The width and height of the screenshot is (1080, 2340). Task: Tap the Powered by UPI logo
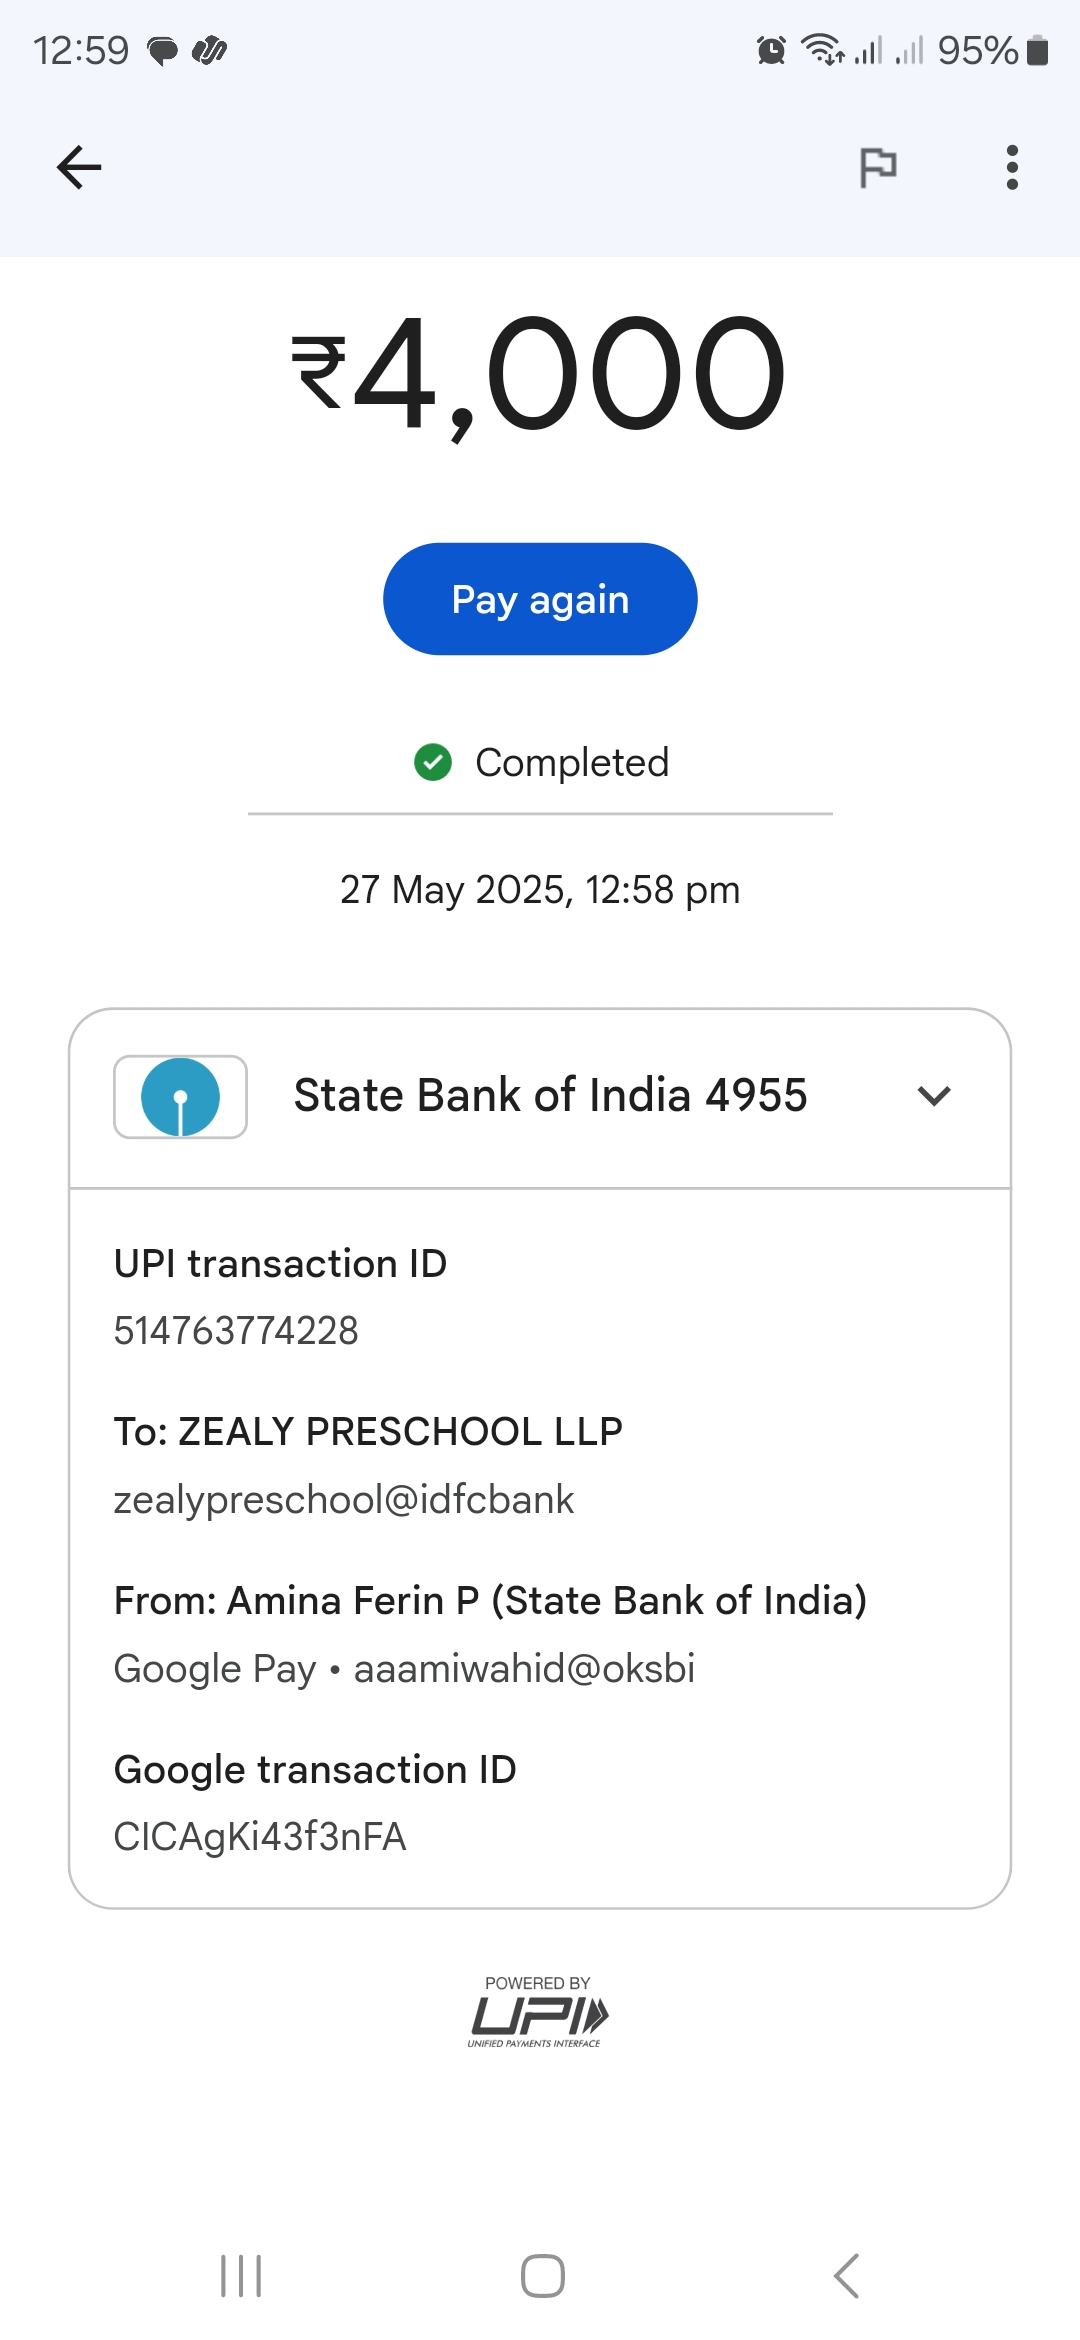coord(539,2012)
